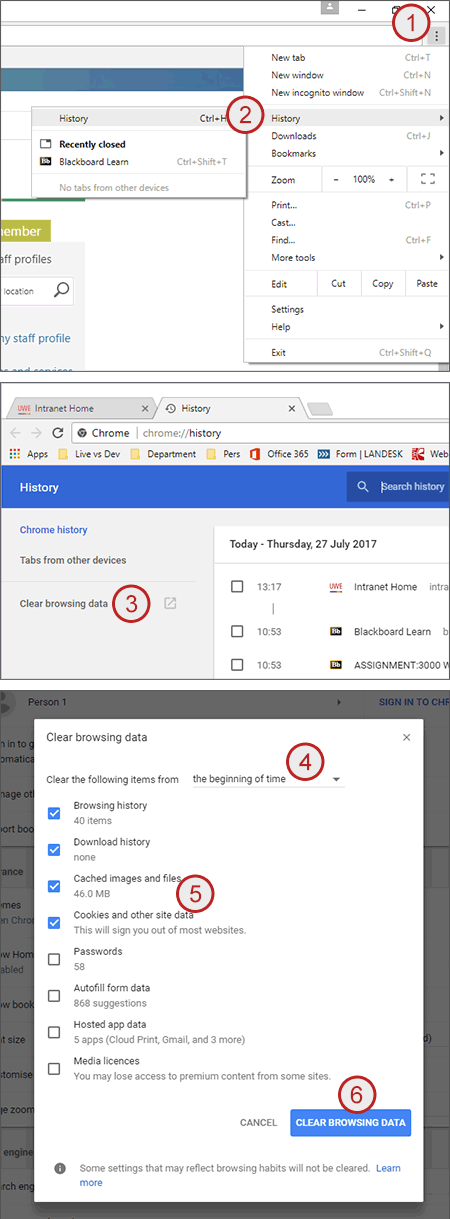Check the Passwords checkbox
The height and width of the screenshot is (1219, 450).
click(54, 959)
